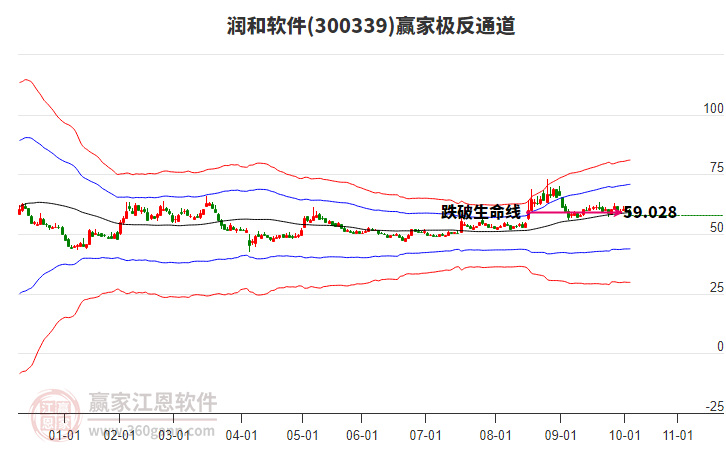
Task: Click the 06-01 date axis label
Action: [x=362, y=435]
